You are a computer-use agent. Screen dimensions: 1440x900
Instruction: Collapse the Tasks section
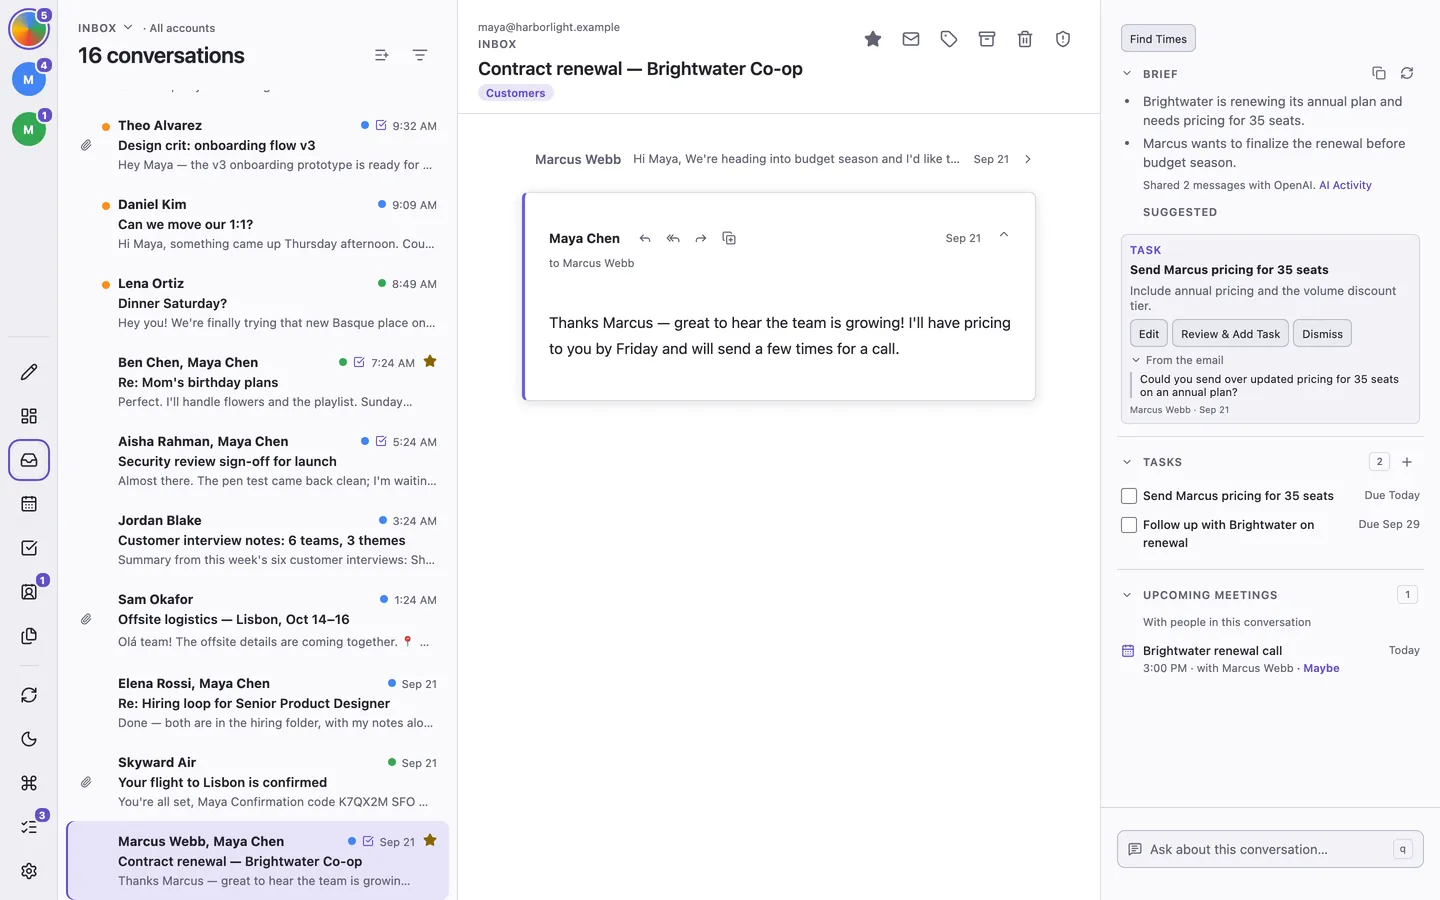click(1127, 462)
